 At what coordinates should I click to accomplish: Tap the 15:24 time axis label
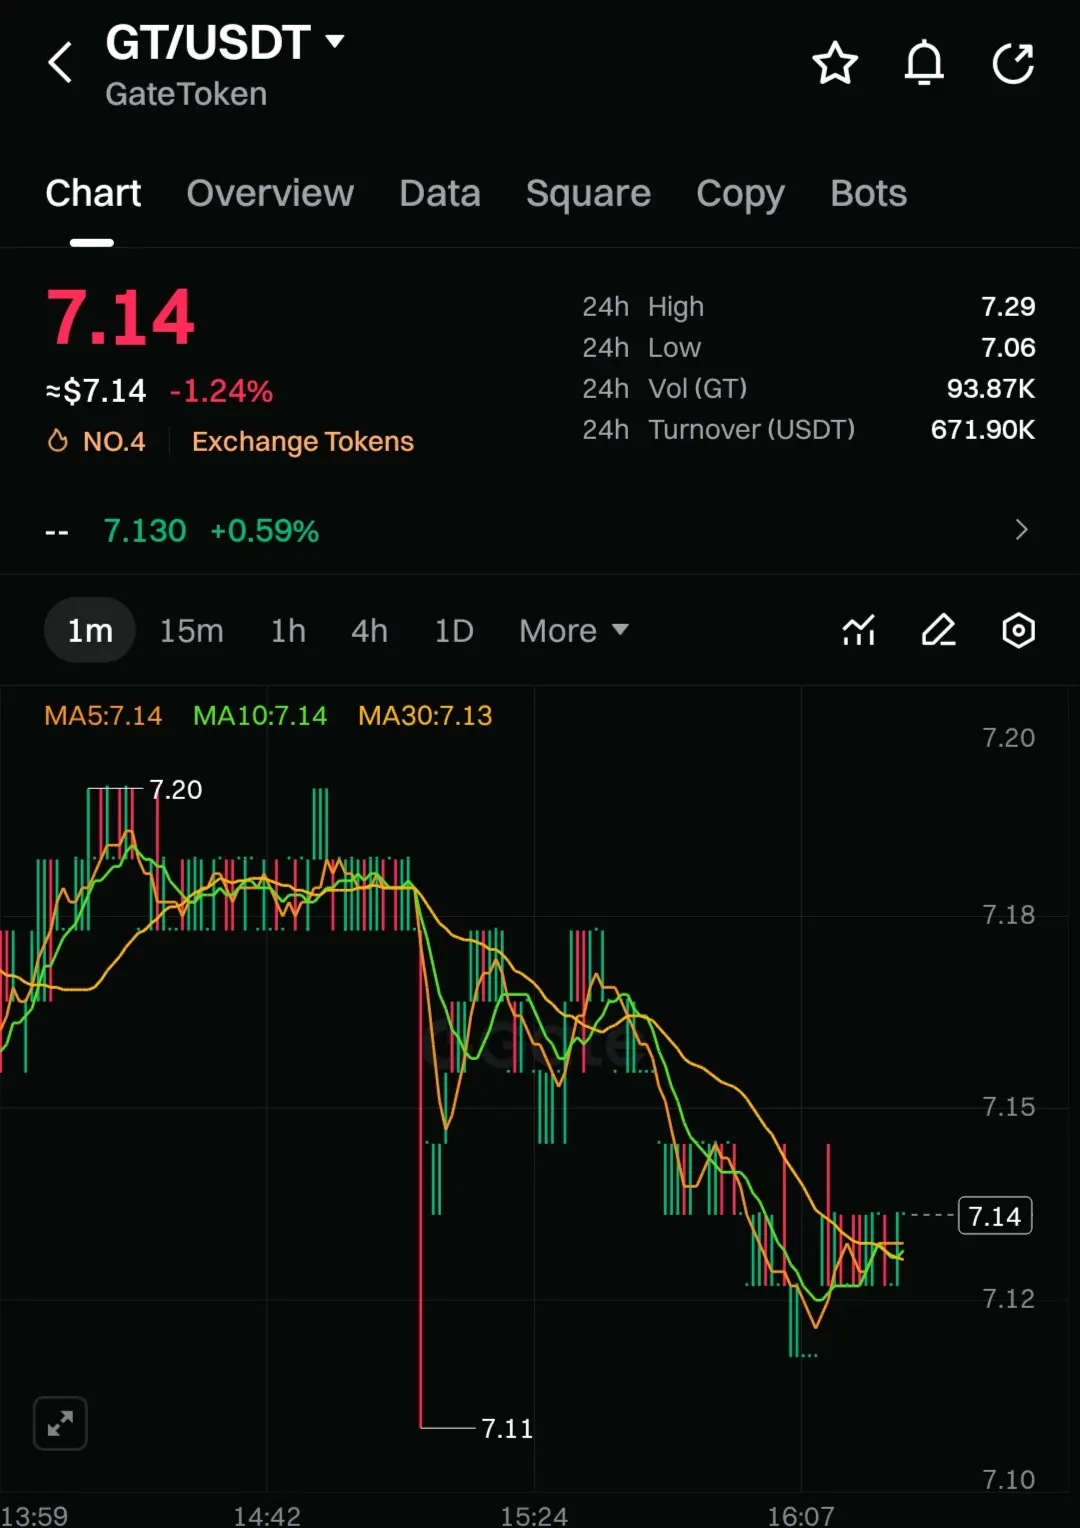click(534, 1515)
